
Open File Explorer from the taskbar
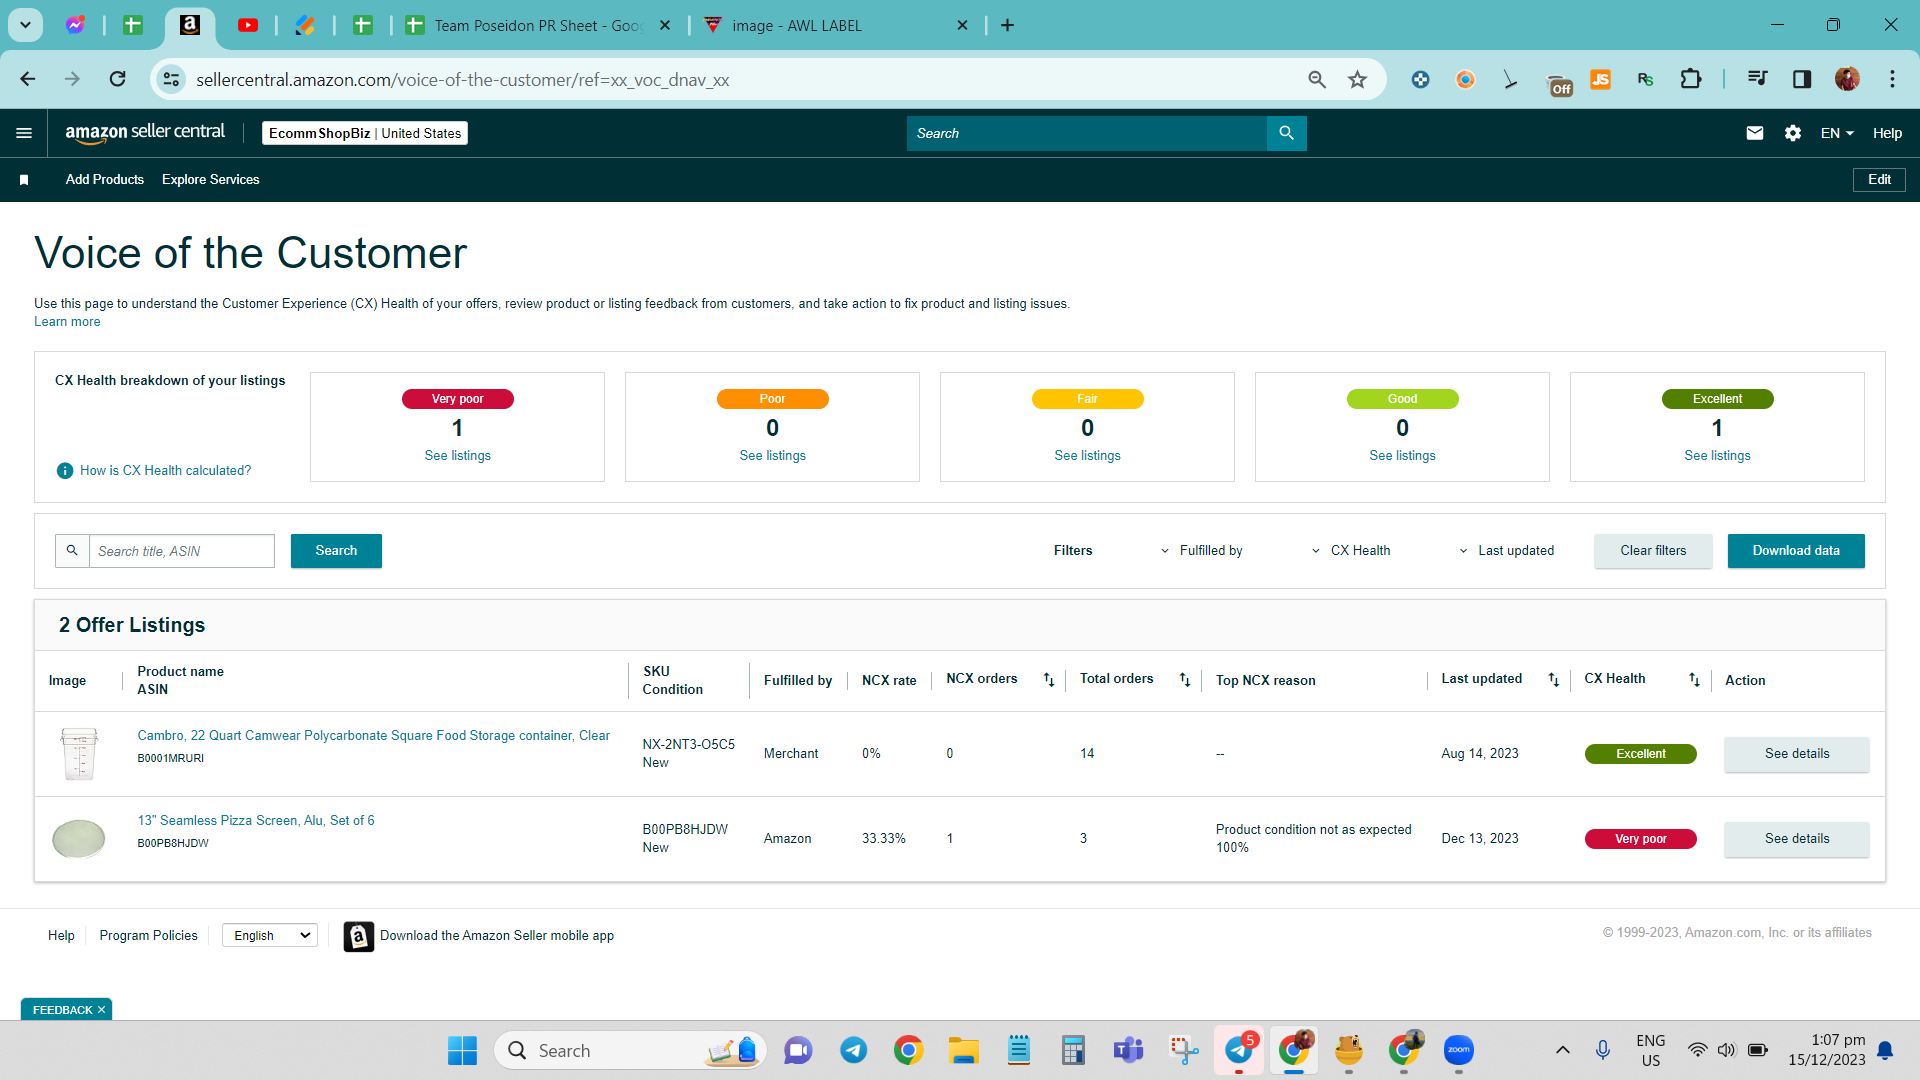[x=963, y=1050]
